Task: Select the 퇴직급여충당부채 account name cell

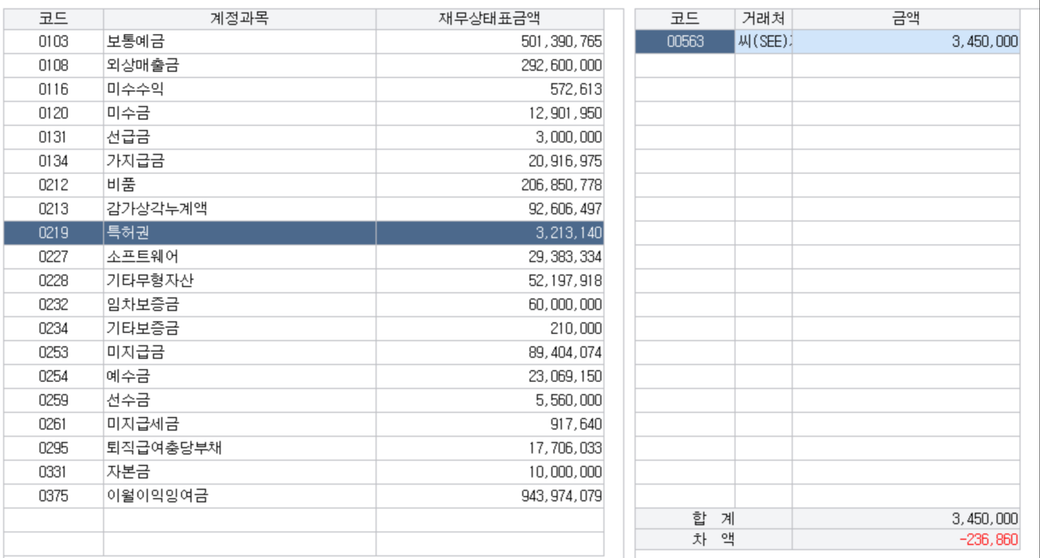Action: click(x=163, y=448)
